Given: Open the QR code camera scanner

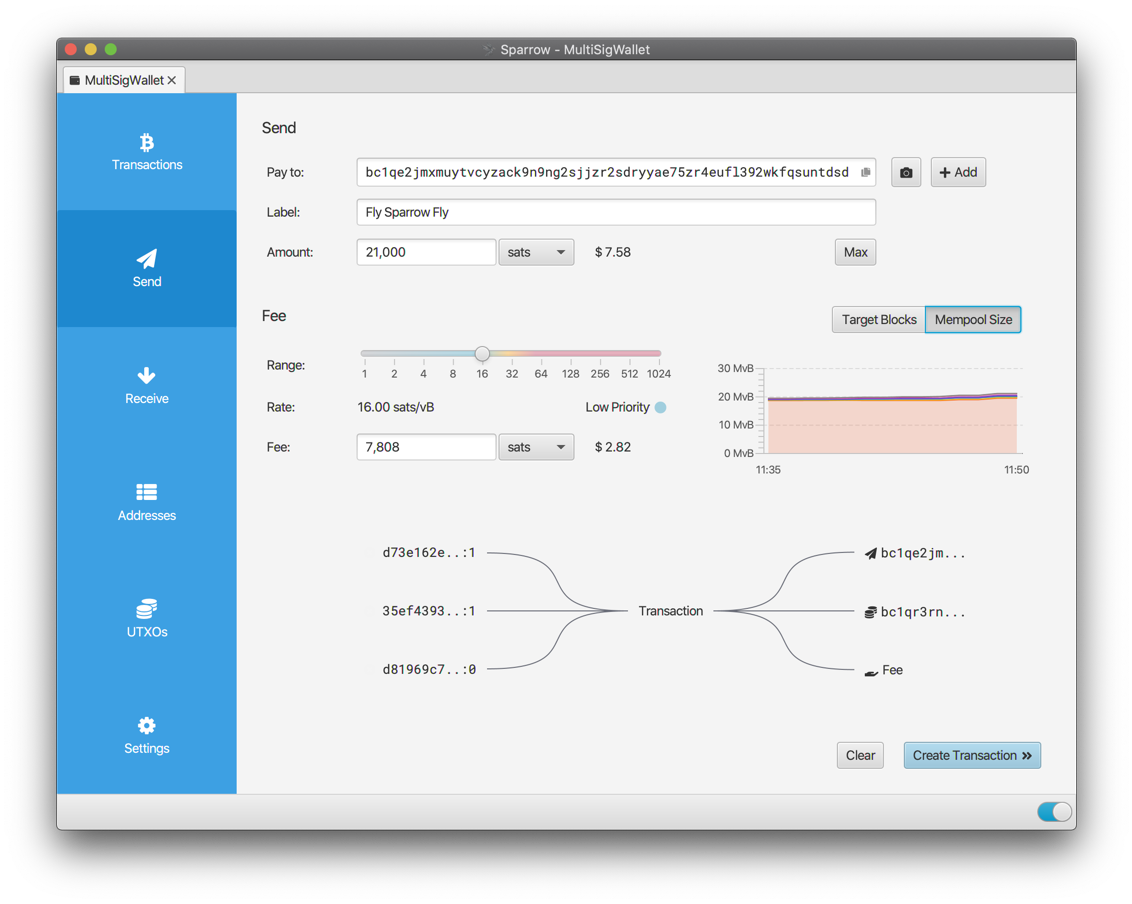Looking at the screenshot, I should click(x=906, y=172).
